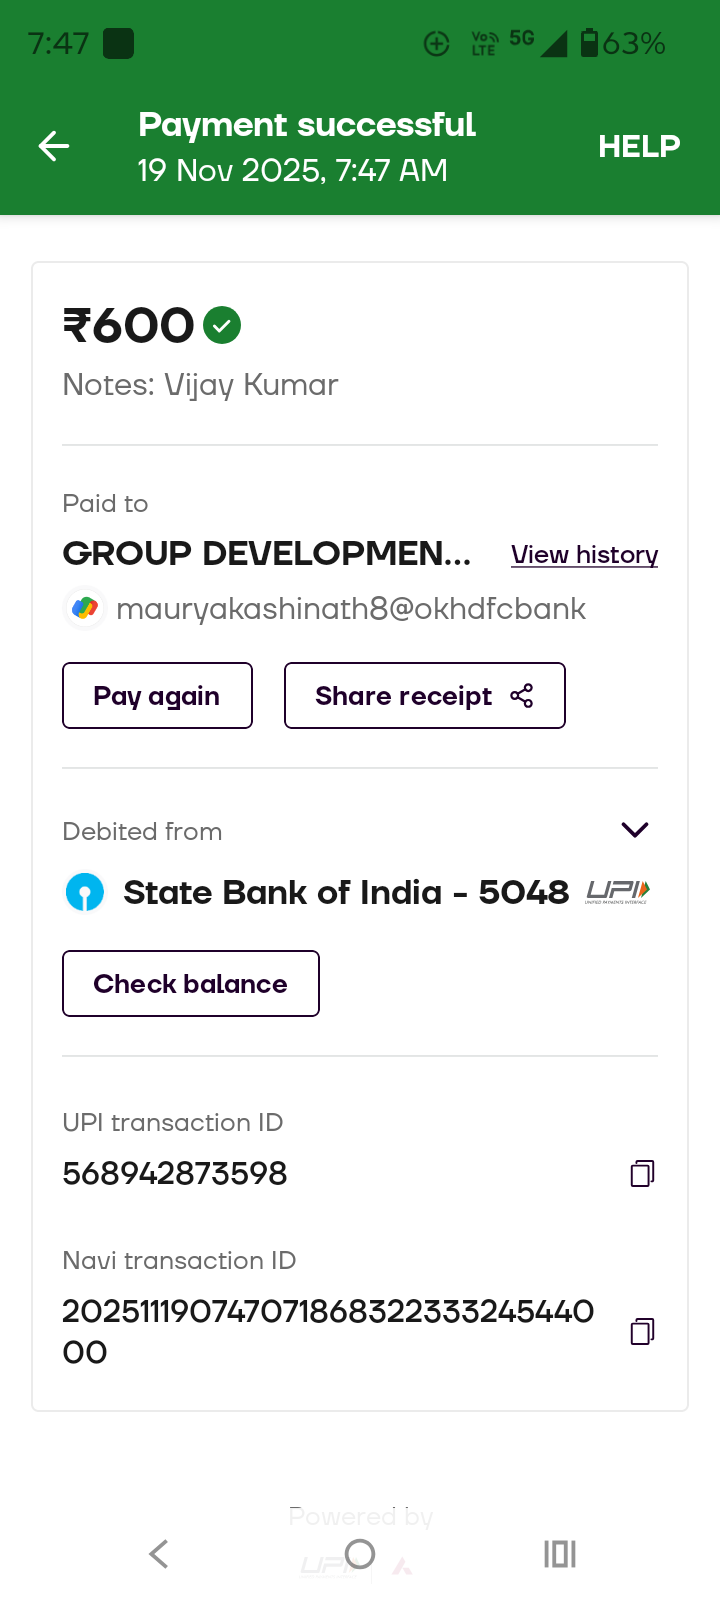Tap the green payment success checkmark

[x=222, y=325]
